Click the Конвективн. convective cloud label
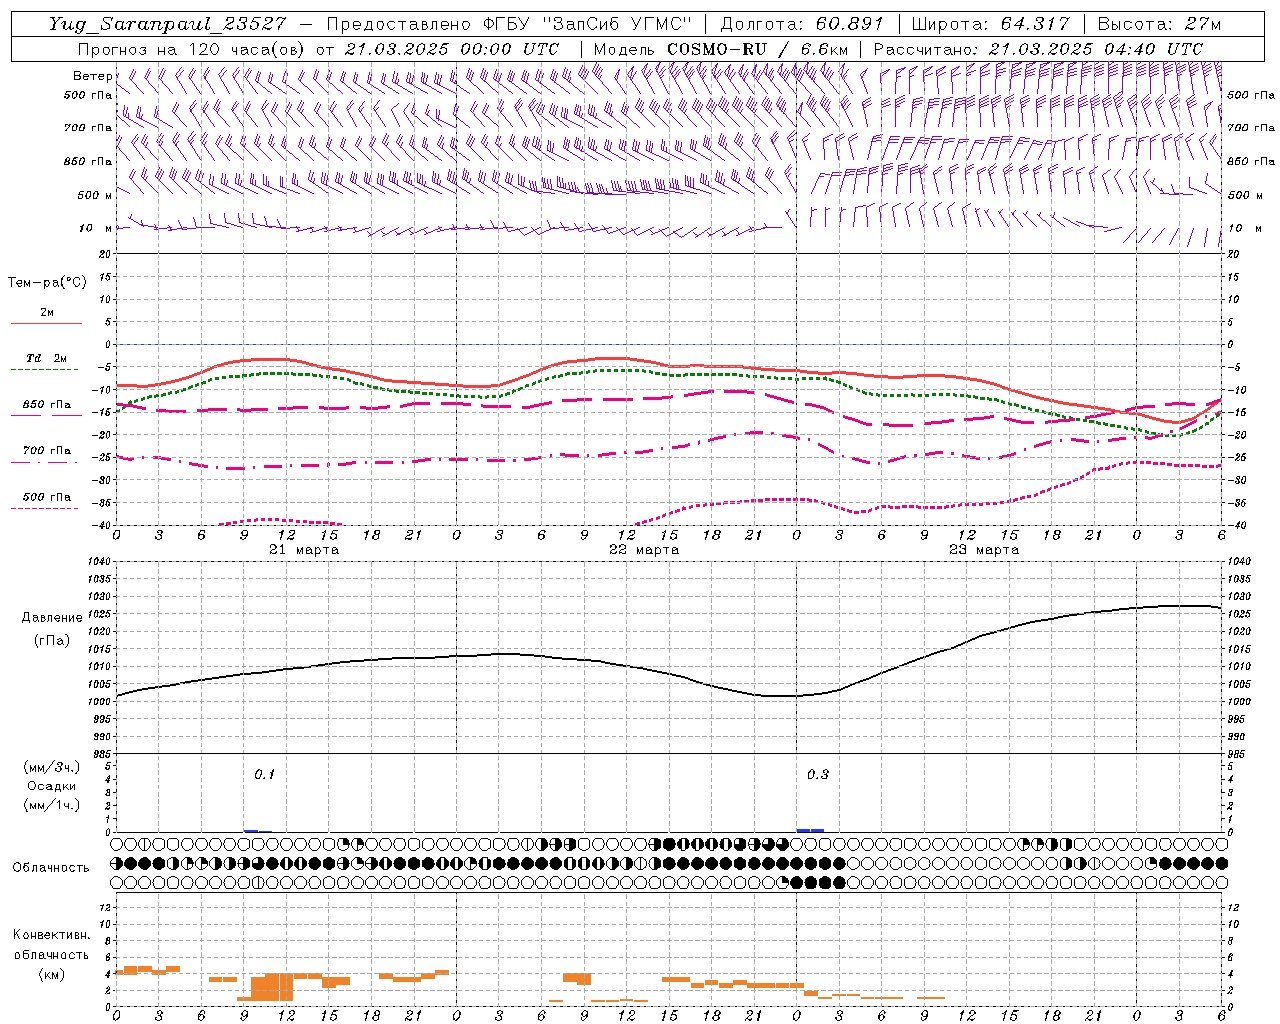This screenshot has height=1024, width=1280. click(x=51, y=935)
